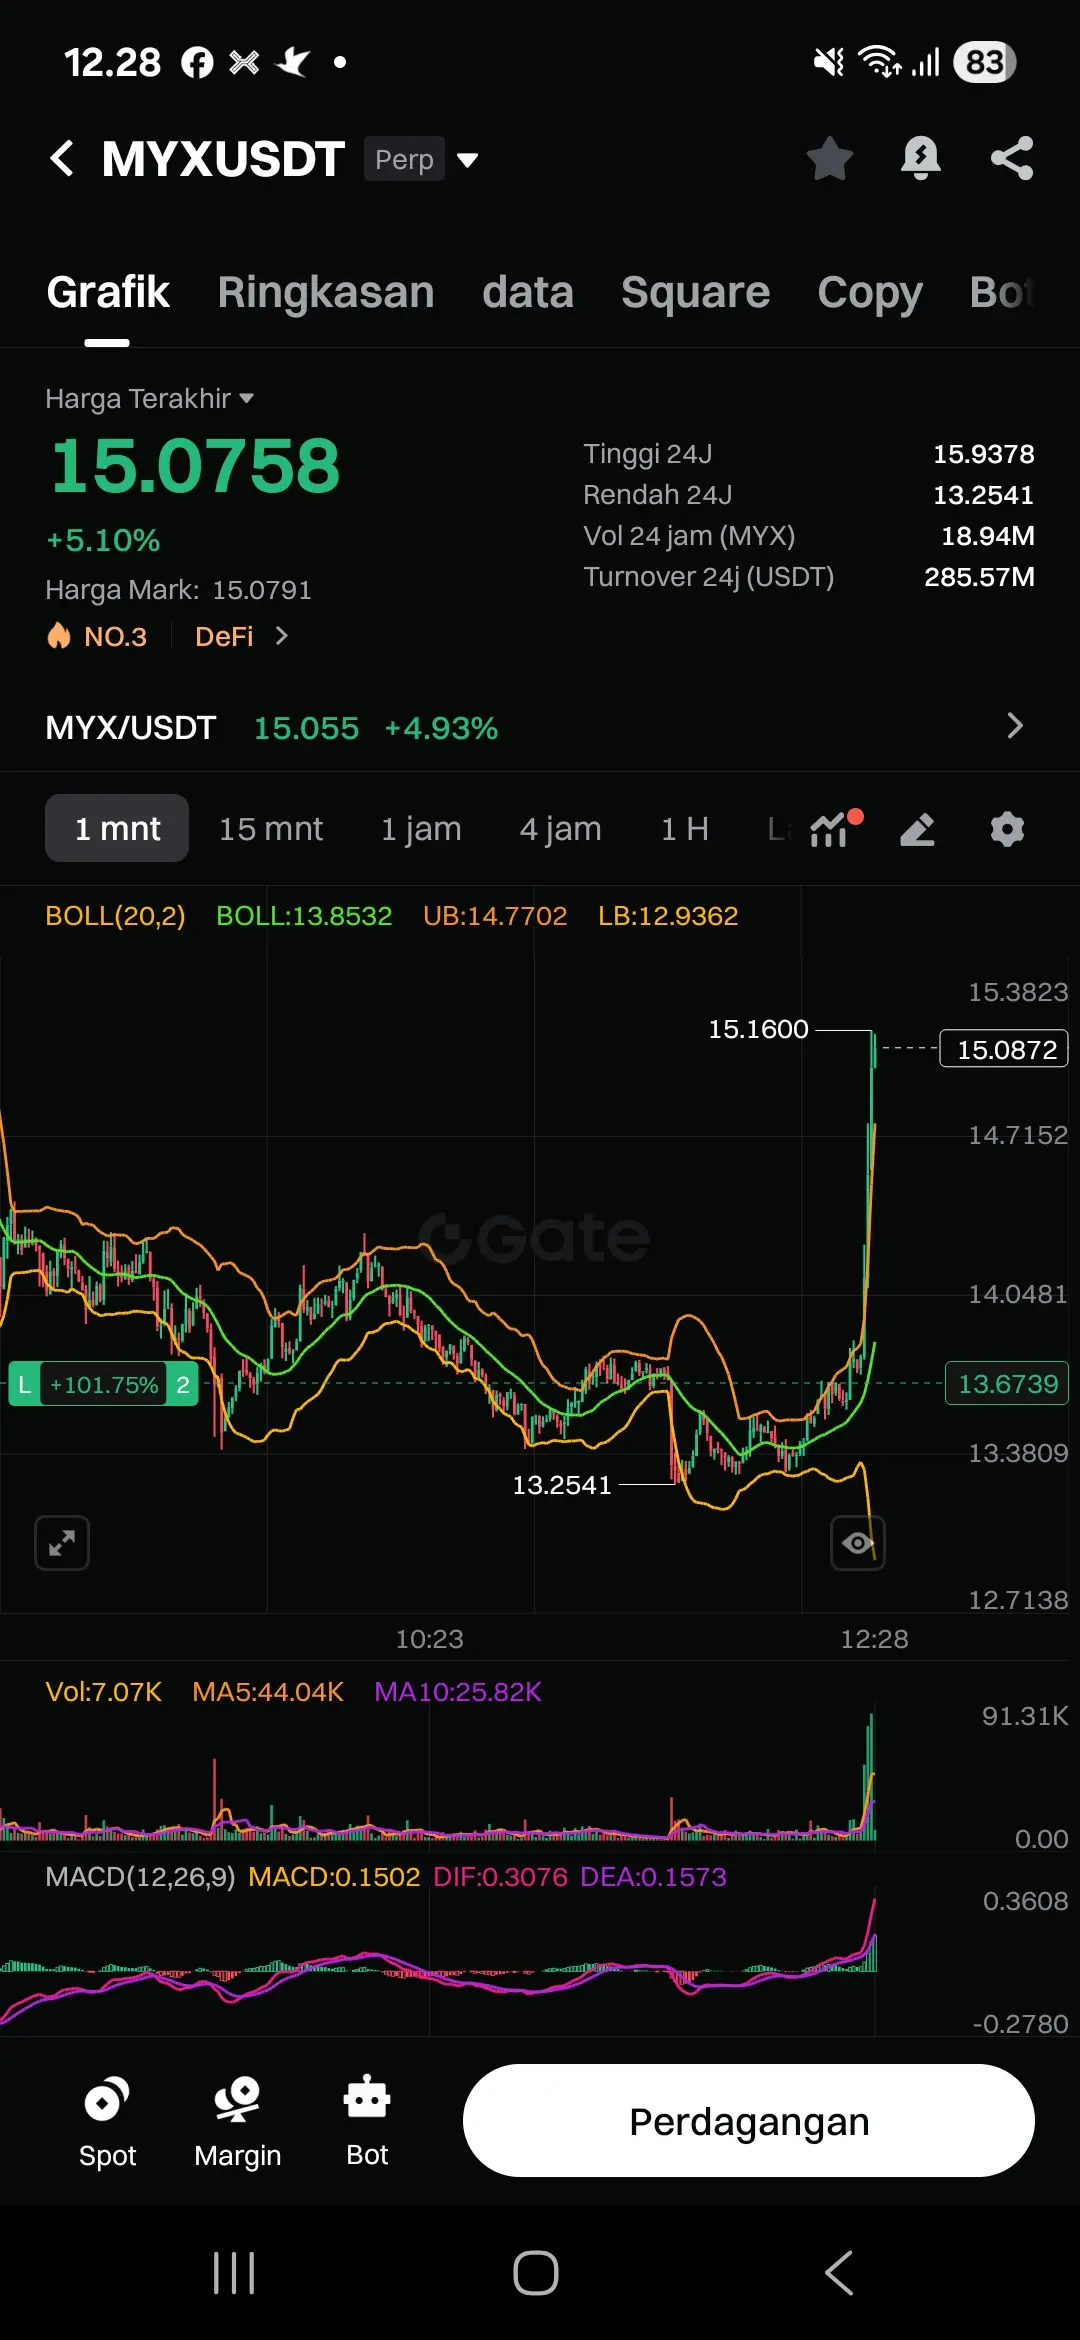Viewport: 1080px width, 2340px height.
Task: Tap the Tinggi 24J value 15.9378
Action: [983, 454]
